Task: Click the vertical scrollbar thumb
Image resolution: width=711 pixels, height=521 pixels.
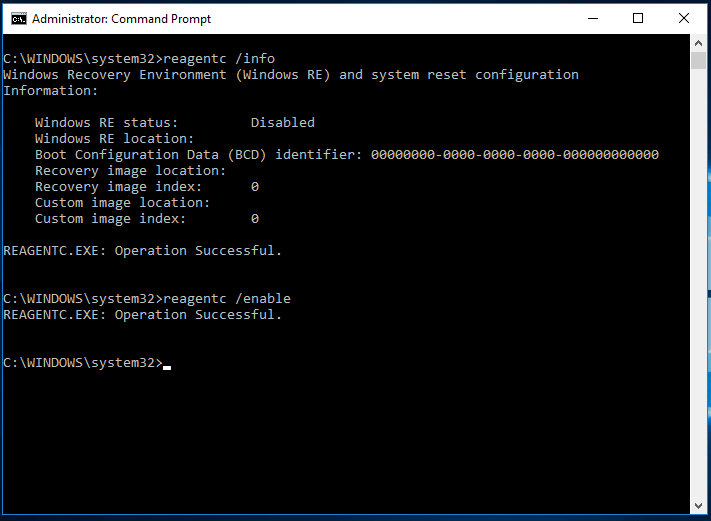Action: [699, 62]
